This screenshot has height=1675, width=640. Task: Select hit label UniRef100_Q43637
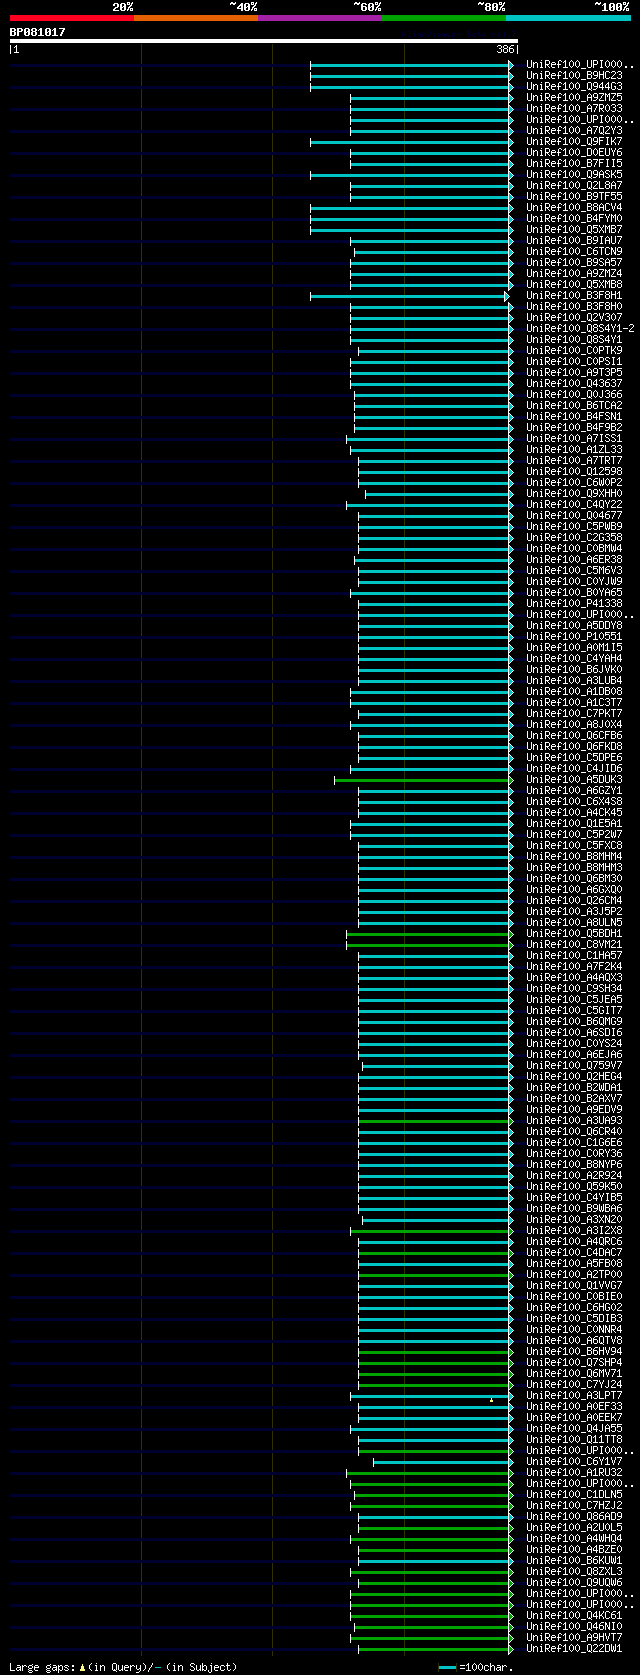pyautogui.click(x=574, y=383)
